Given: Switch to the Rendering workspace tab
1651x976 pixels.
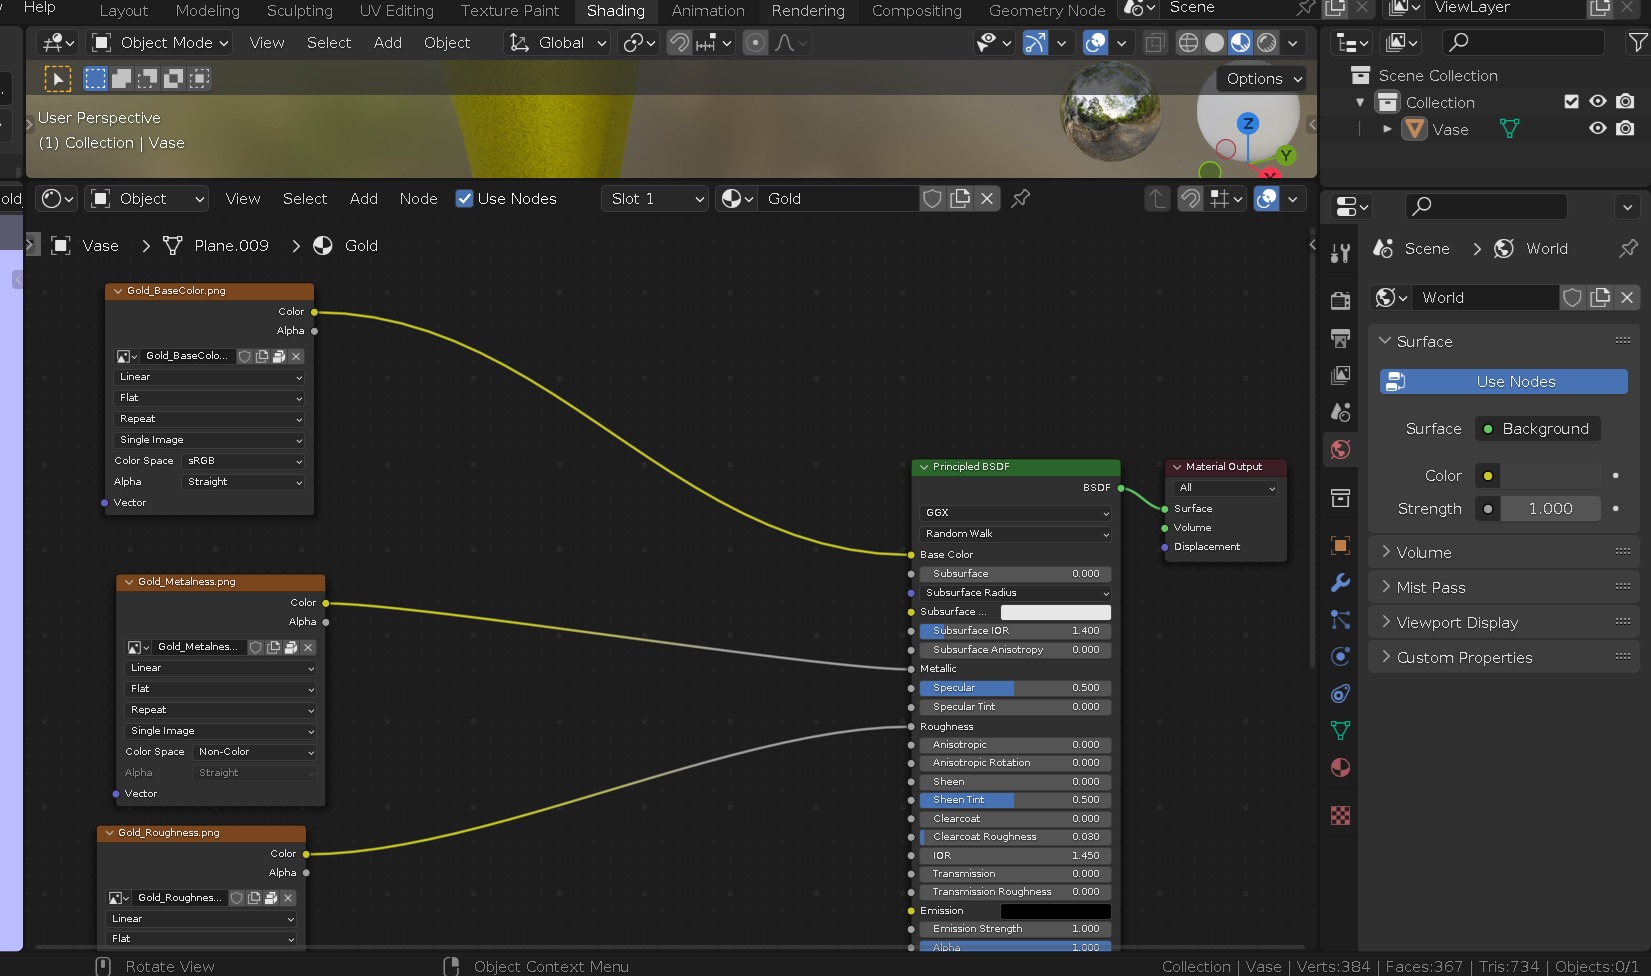Looking at the screenshot, I should (808, 11).
